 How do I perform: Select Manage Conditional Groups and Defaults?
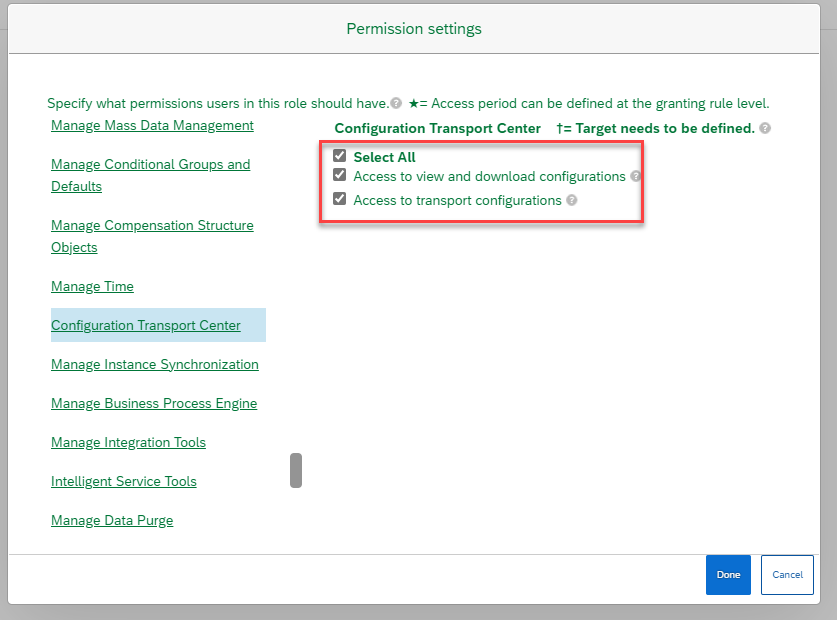pos(151,175)
